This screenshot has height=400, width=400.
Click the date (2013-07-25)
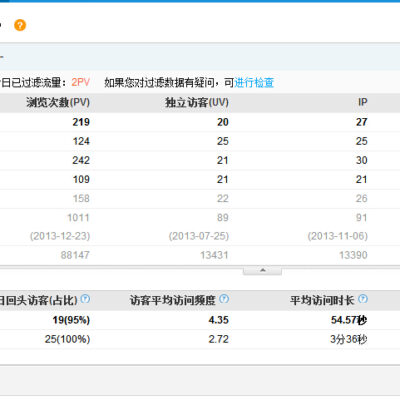(199, 236)
